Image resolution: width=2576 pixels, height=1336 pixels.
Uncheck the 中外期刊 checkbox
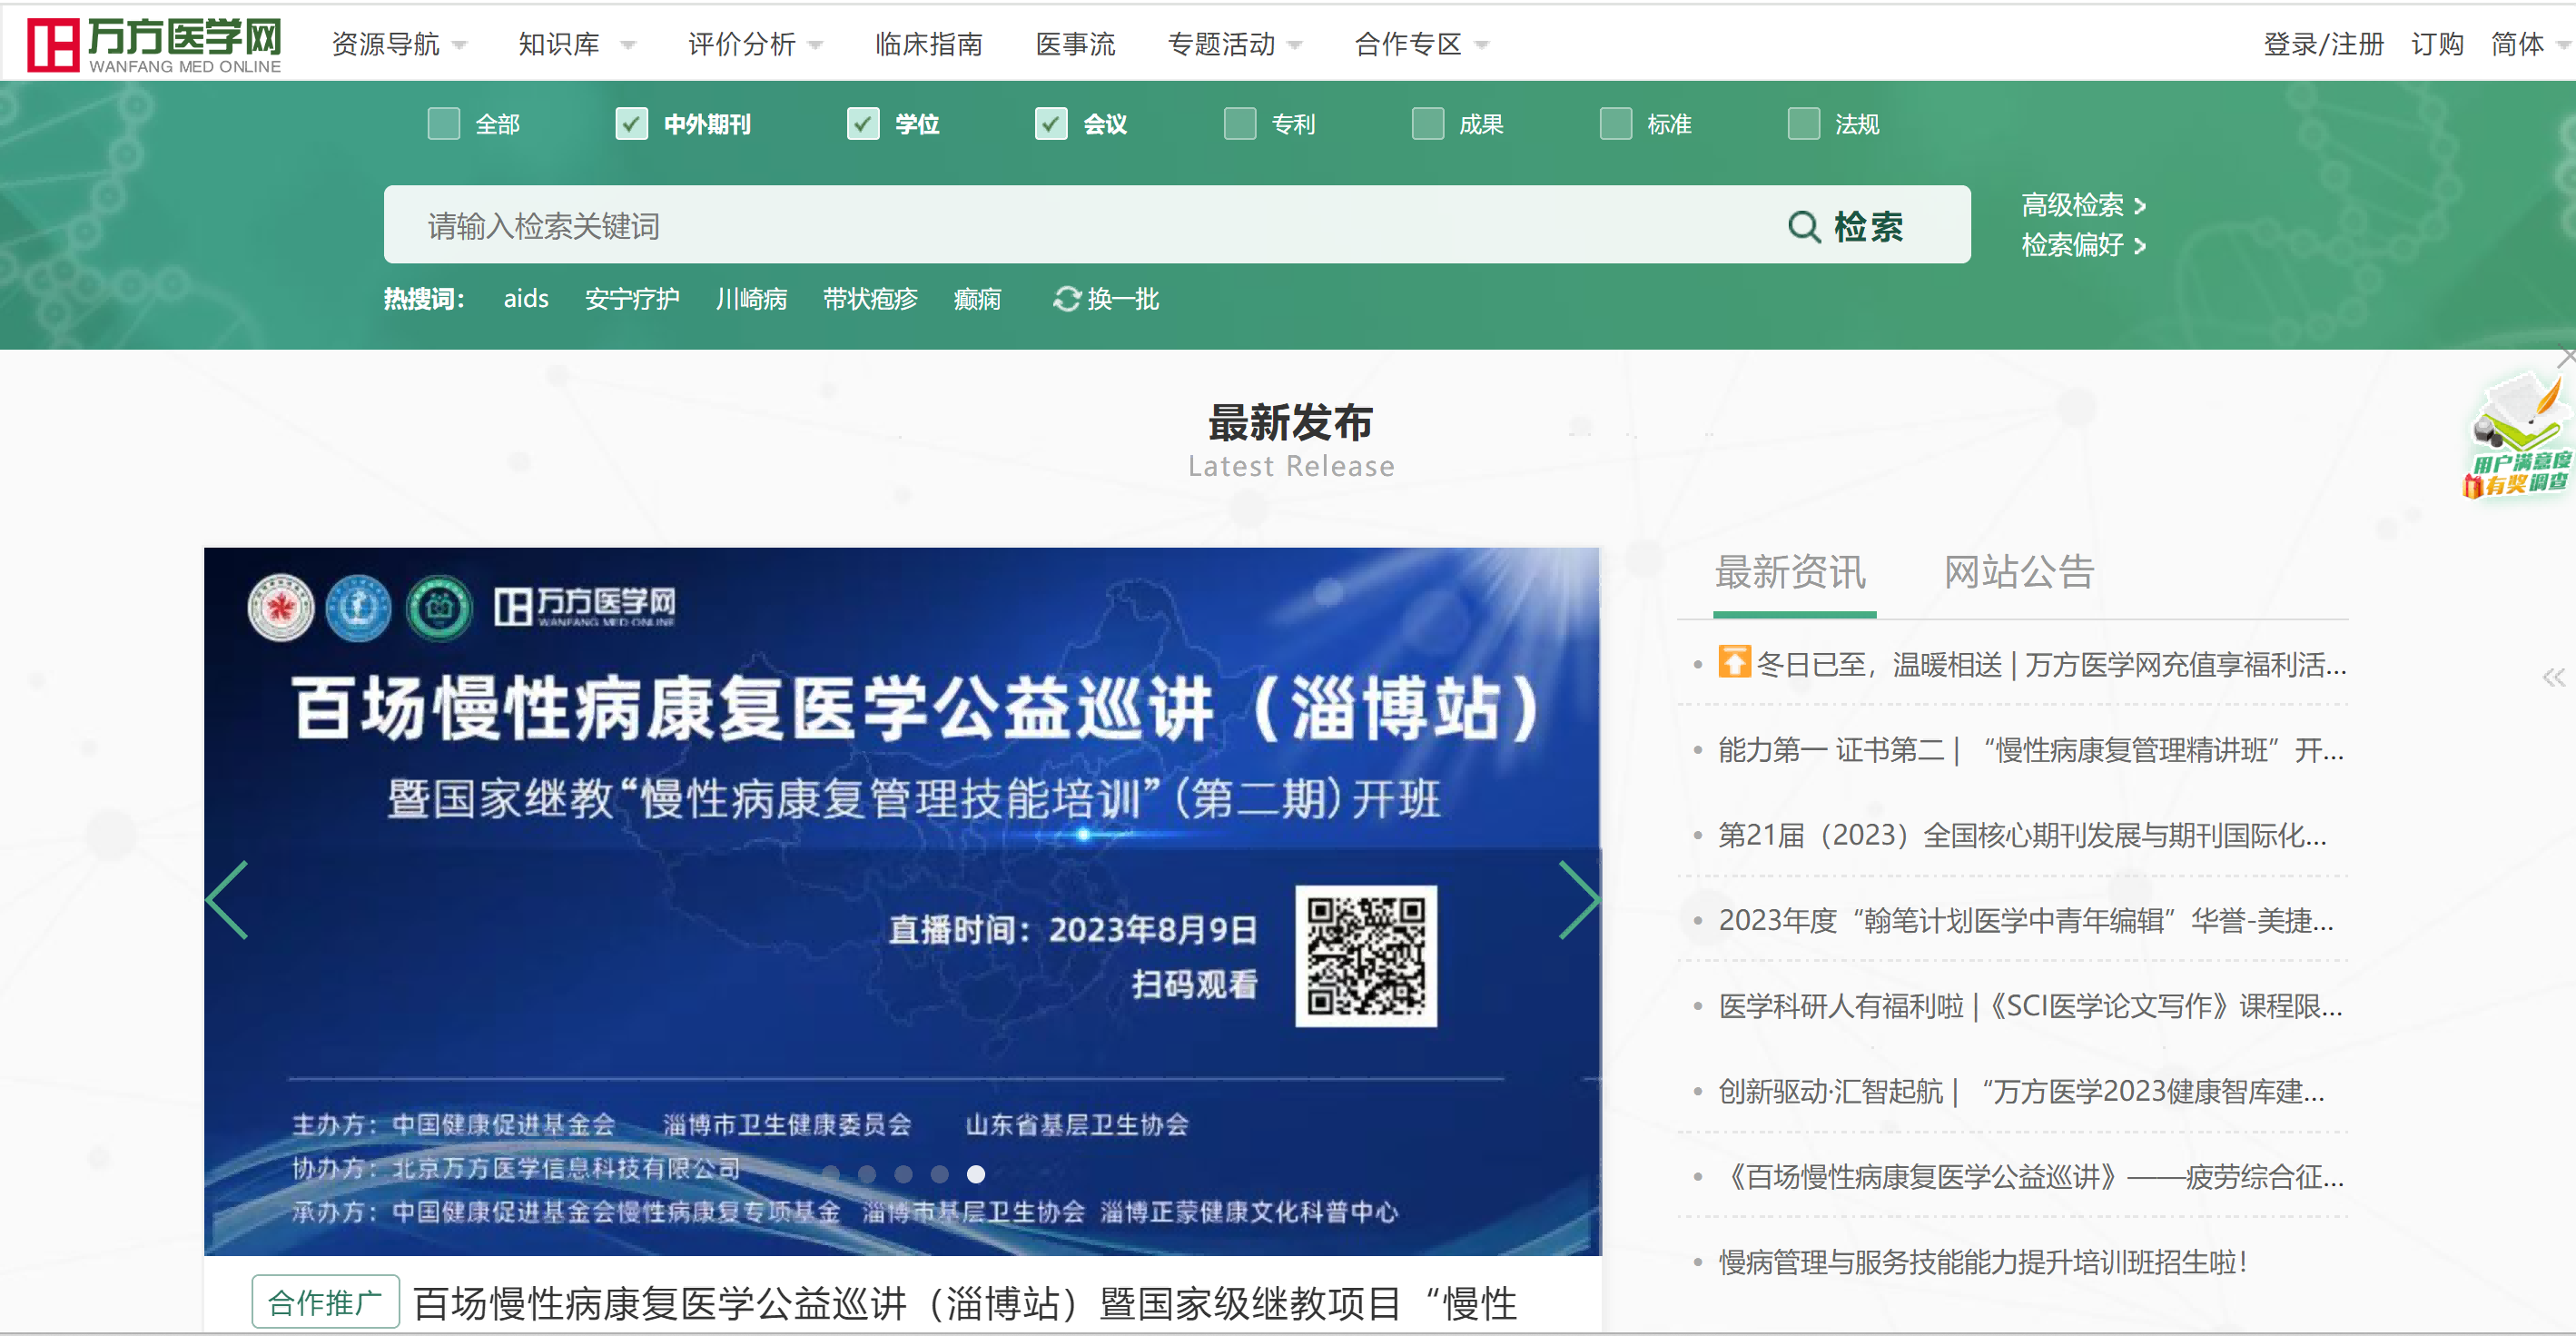click(631, 124)
